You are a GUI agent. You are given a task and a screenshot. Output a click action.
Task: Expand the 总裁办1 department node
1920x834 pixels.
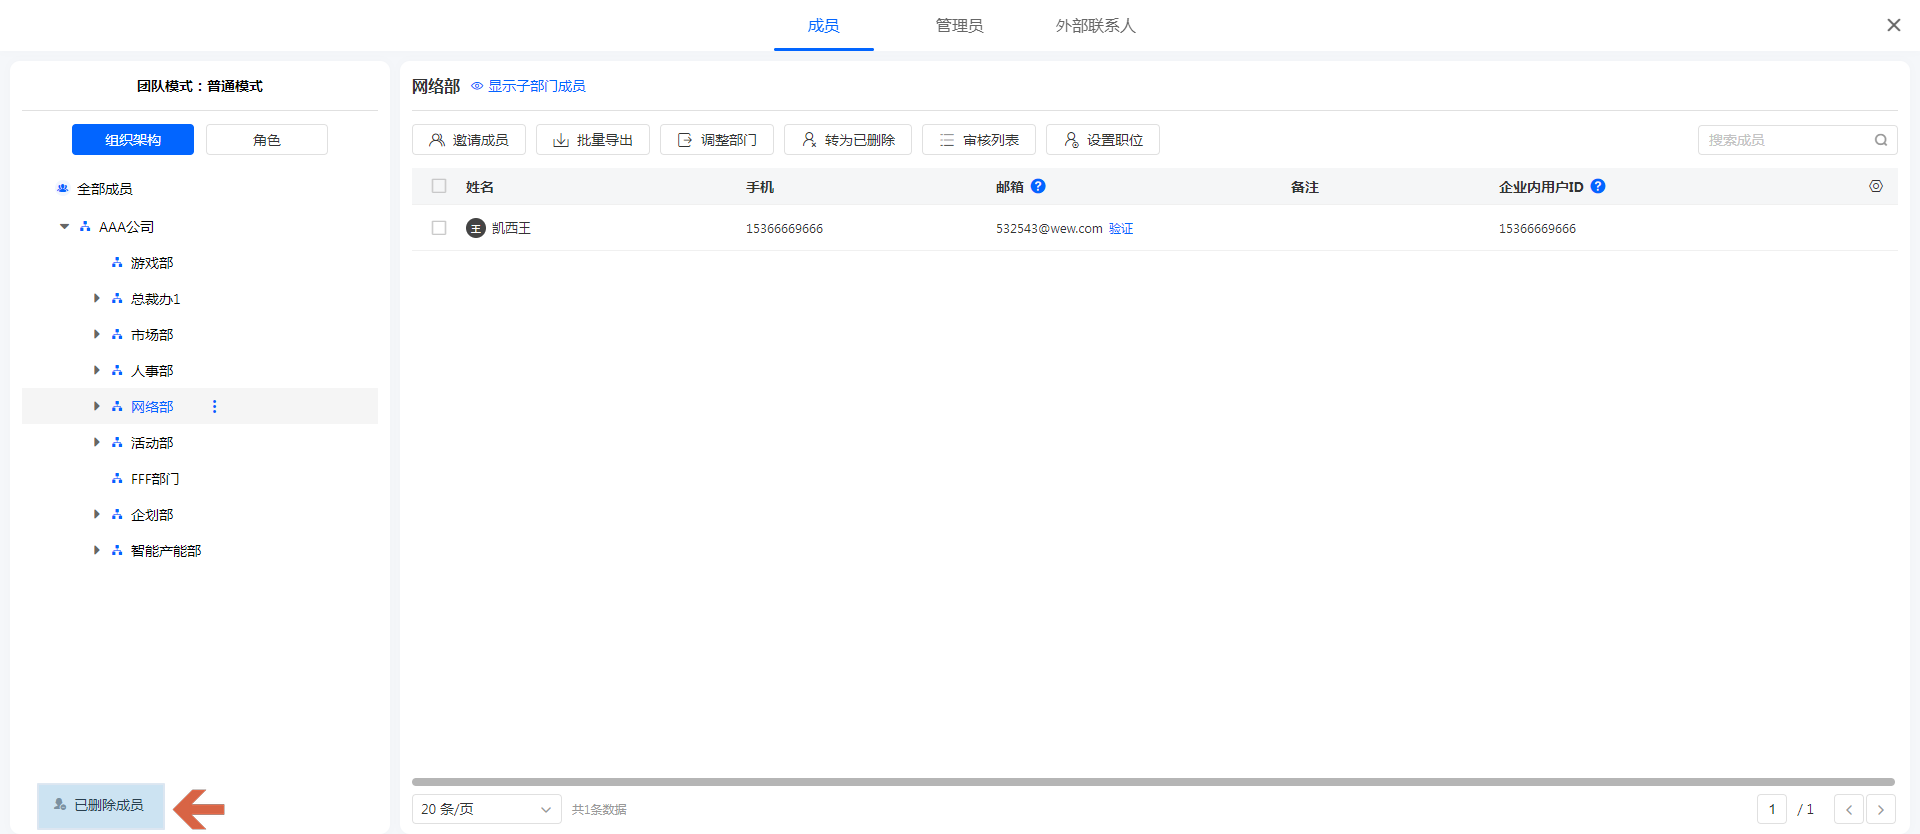(x=97, y=298)
